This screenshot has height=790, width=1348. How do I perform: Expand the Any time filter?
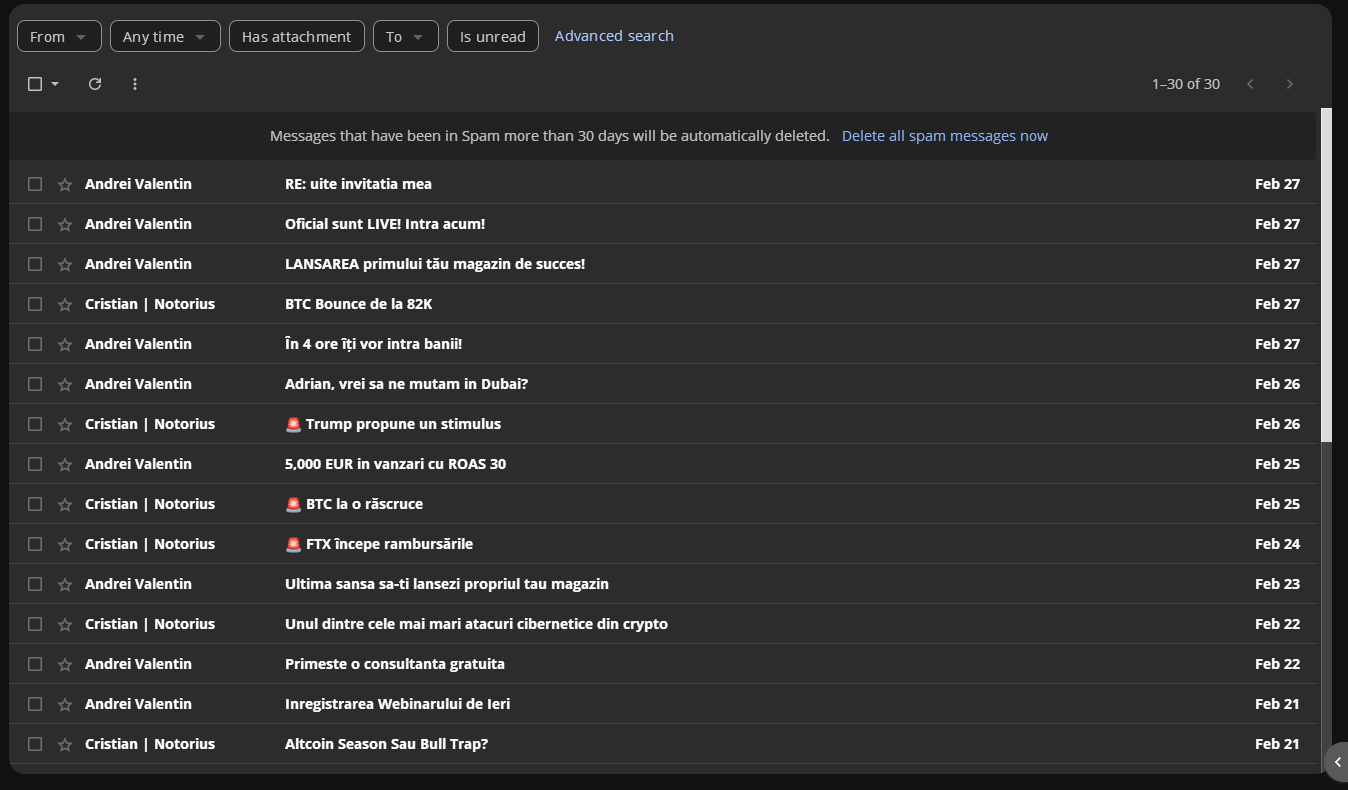pyautogui.click(x=164, y=37)
